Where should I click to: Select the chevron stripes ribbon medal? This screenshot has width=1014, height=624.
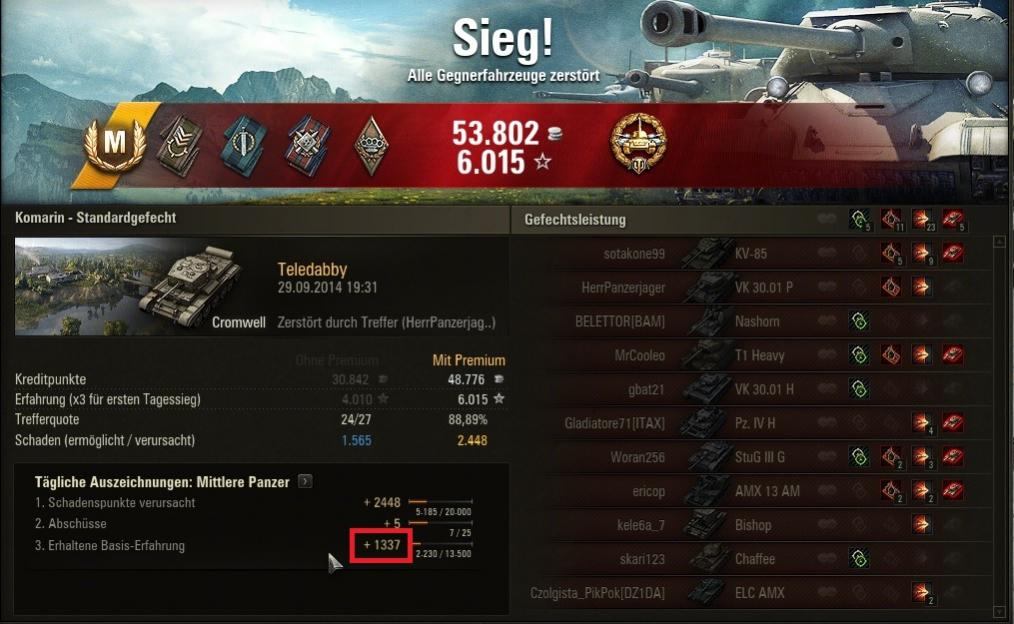[180, 146]
